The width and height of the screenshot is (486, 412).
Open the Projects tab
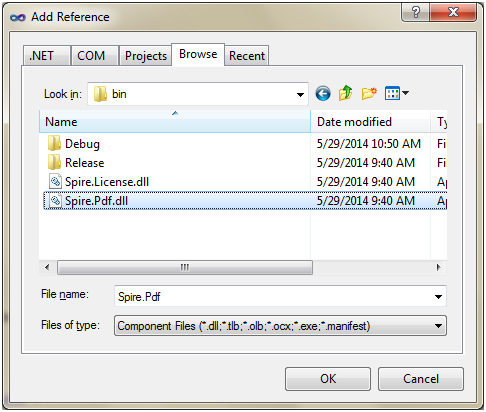click(145, 56)
